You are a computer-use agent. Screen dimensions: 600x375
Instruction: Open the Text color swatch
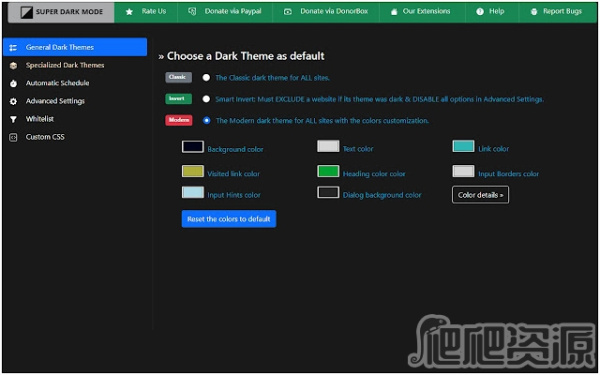tap(328, 146)
